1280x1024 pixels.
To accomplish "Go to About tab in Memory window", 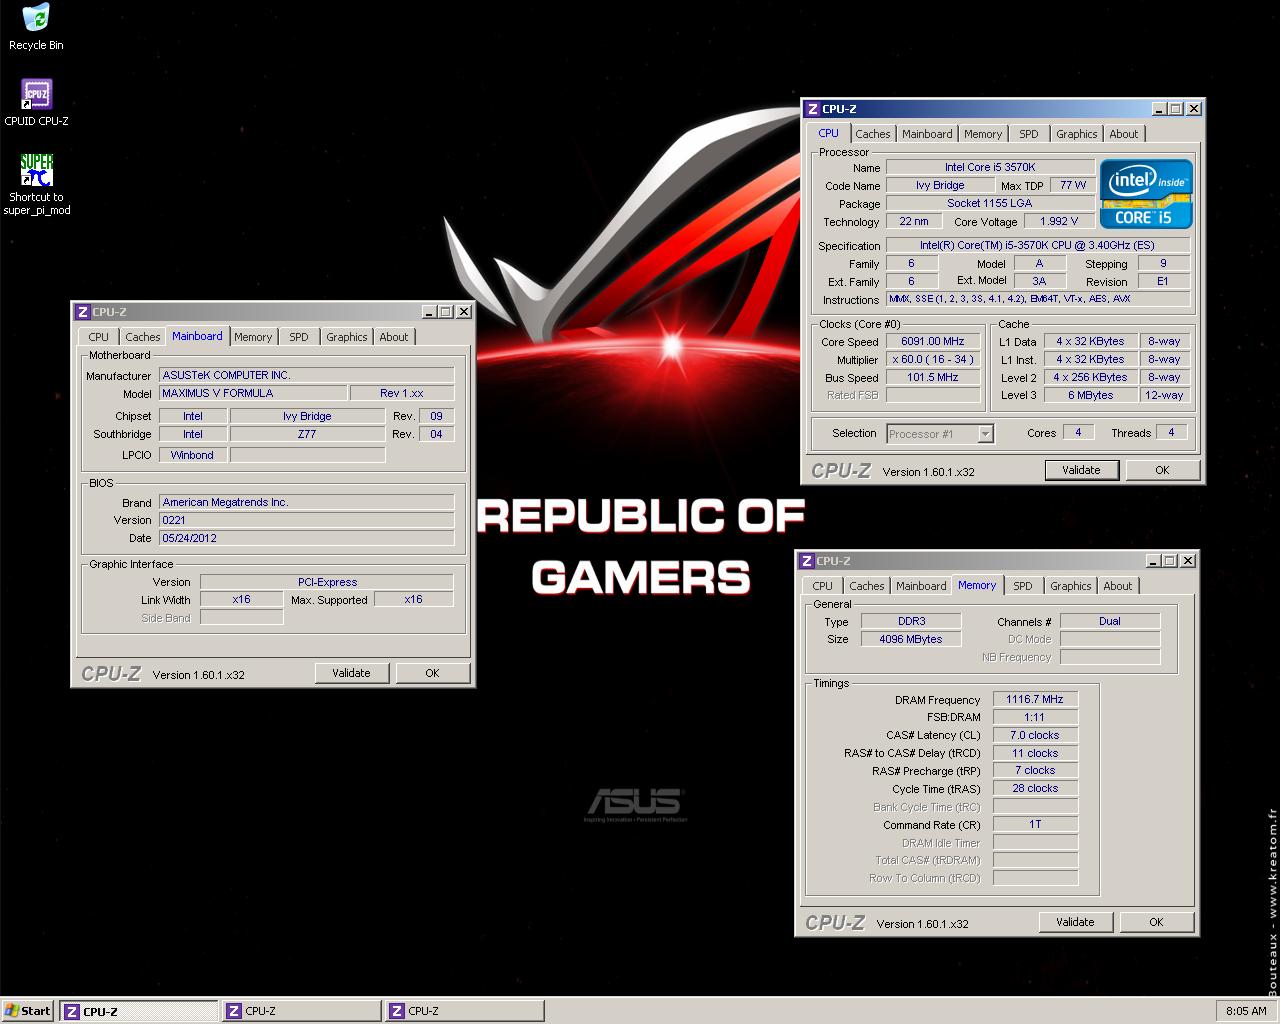I will (1117, 586).
